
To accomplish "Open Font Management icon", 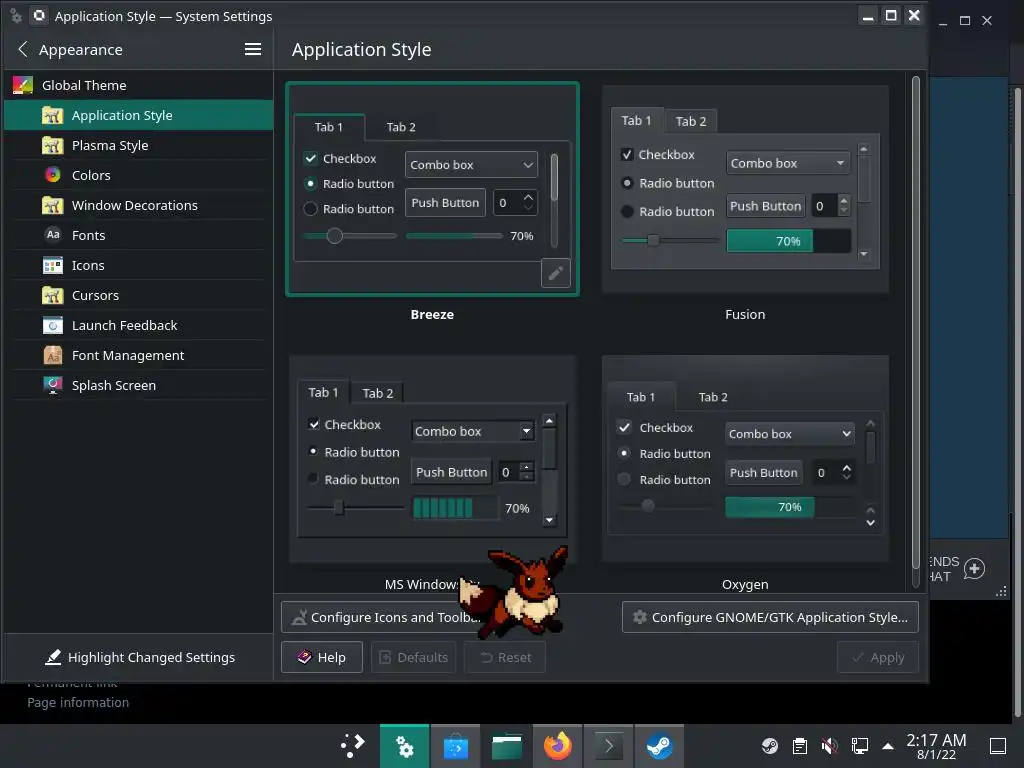I will point(52,355).
